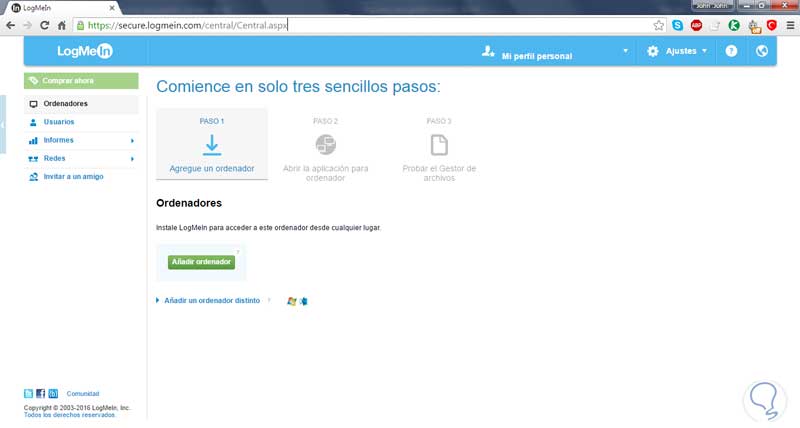This screenshot has height=428, width=800.
Task: Click the collapse sidebar handle
Action: [3, 124]
